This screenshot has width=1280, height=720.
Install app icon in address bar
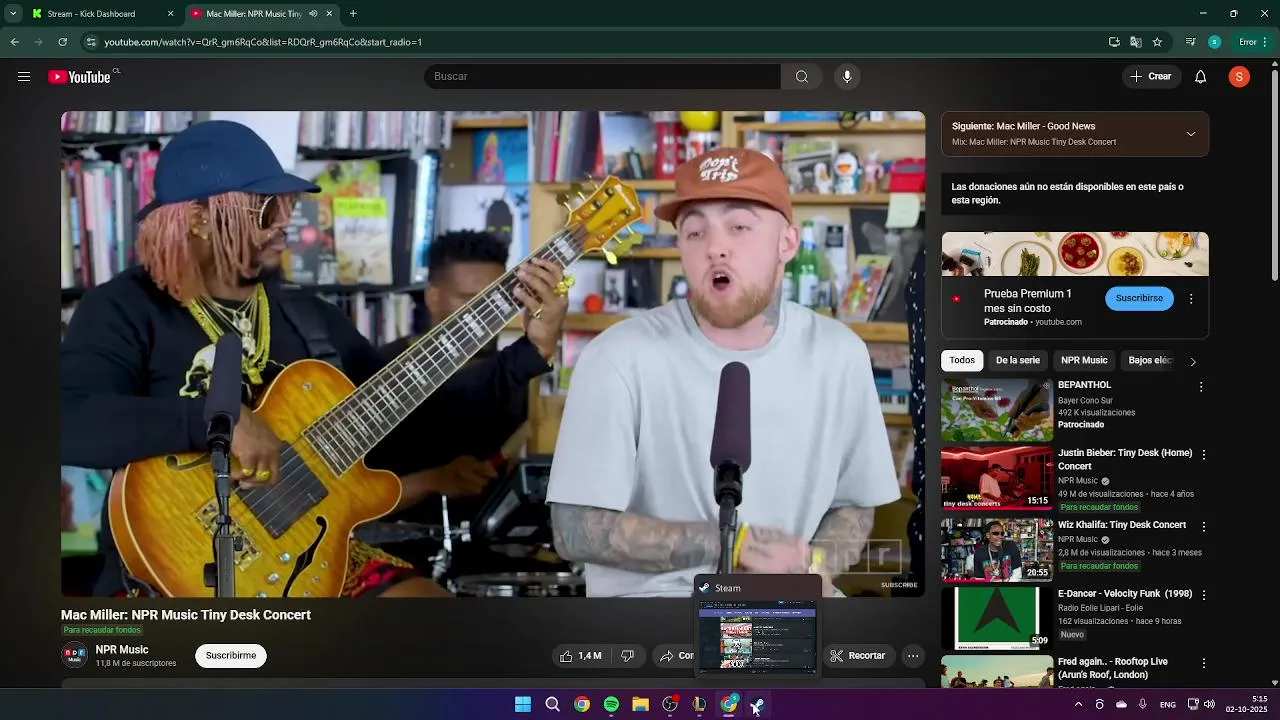point(1114,42)
